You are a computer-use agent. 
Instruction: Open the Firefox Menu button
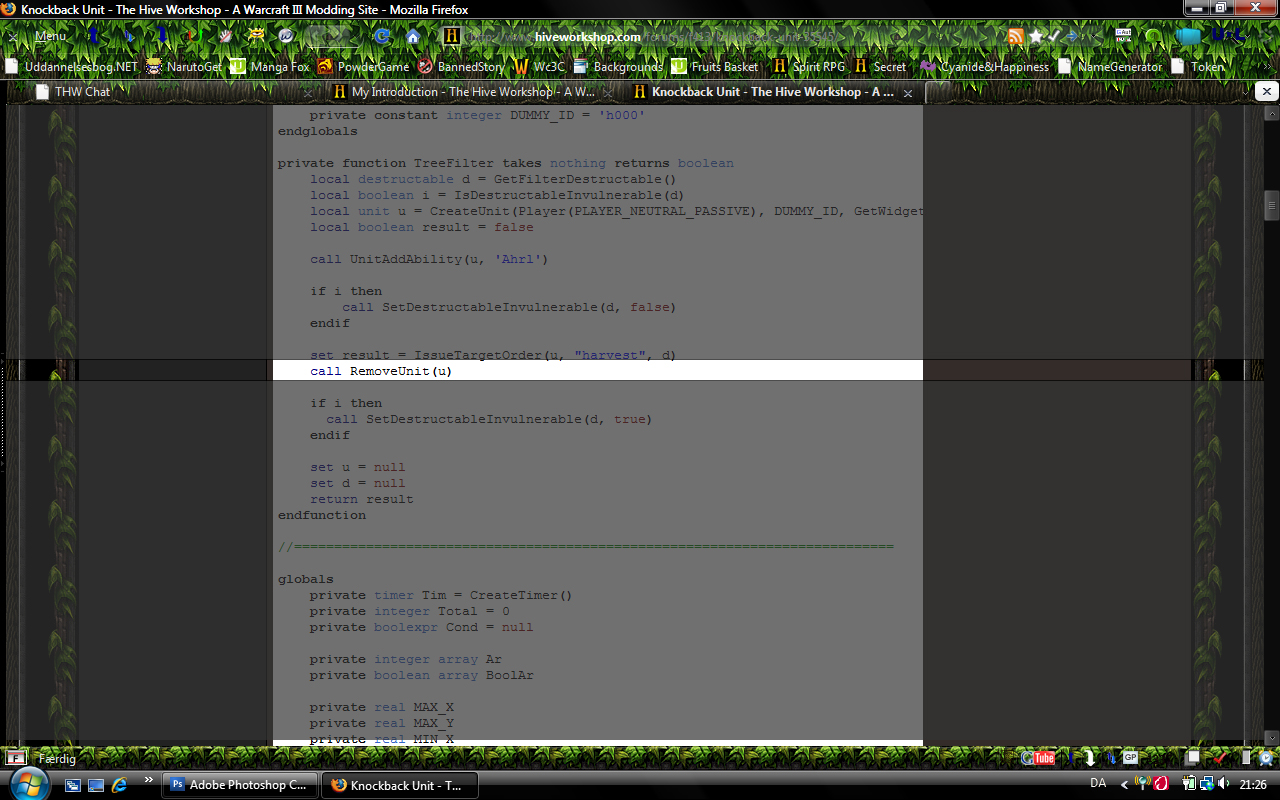click(x=50, y=36)
